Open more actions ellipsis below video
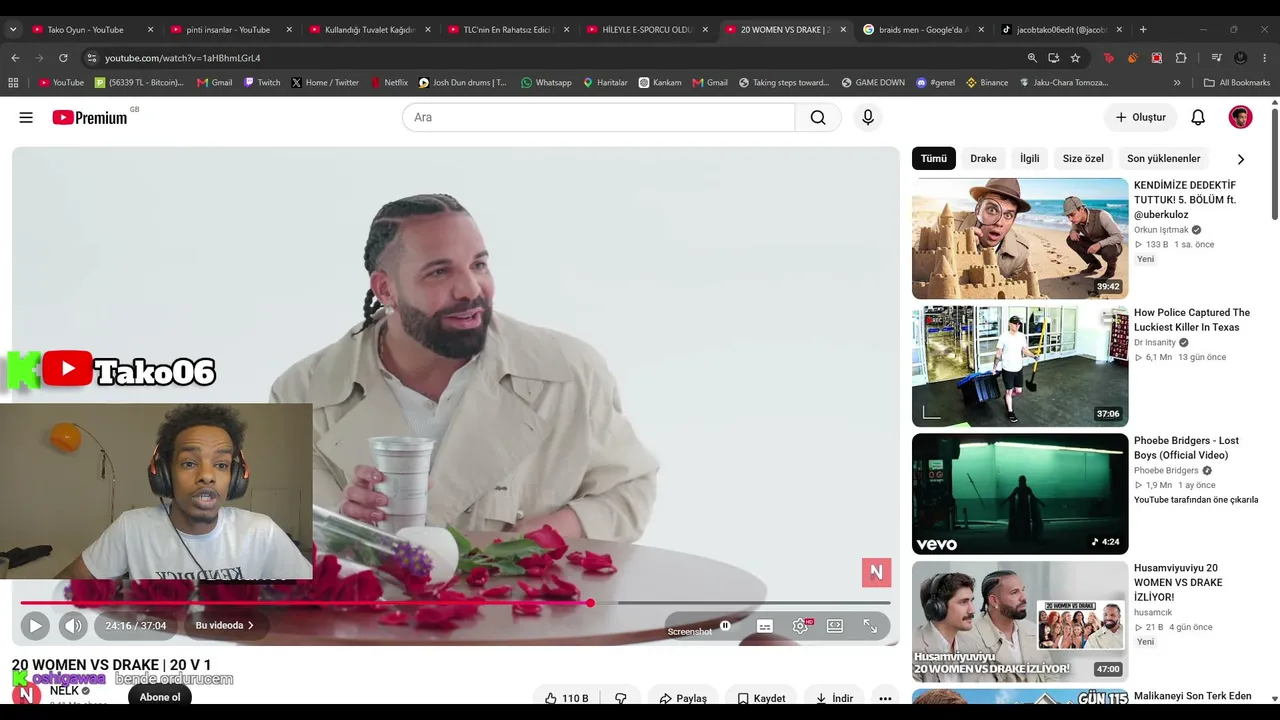Screen dimensions: 1280x720 (885, 698)
